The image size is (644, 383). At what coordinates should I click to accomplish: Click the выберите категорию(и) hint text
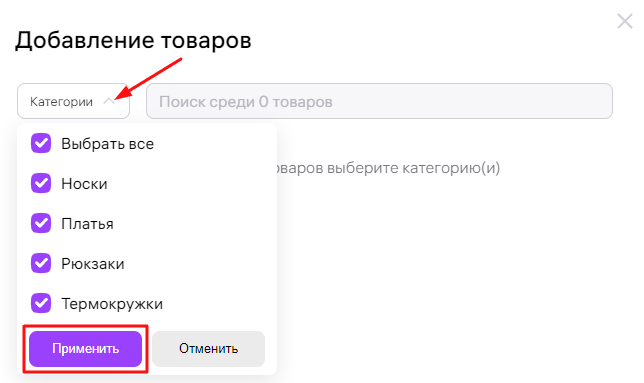click(x=414, y=168)
